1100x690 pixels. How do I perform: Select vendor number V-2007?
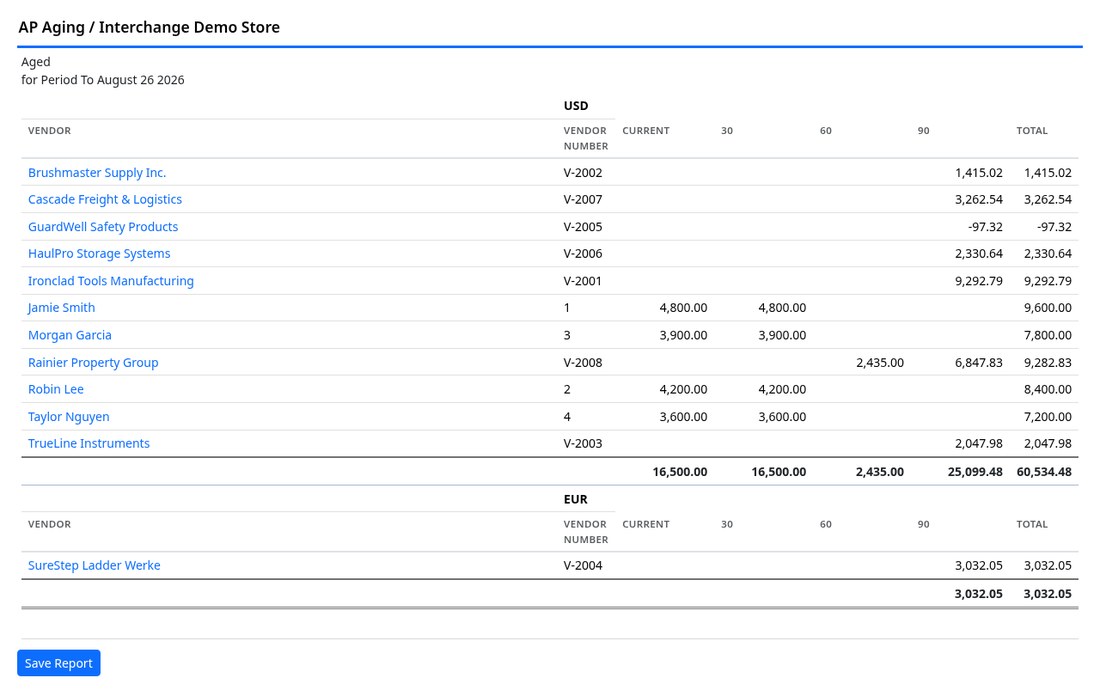583,199
